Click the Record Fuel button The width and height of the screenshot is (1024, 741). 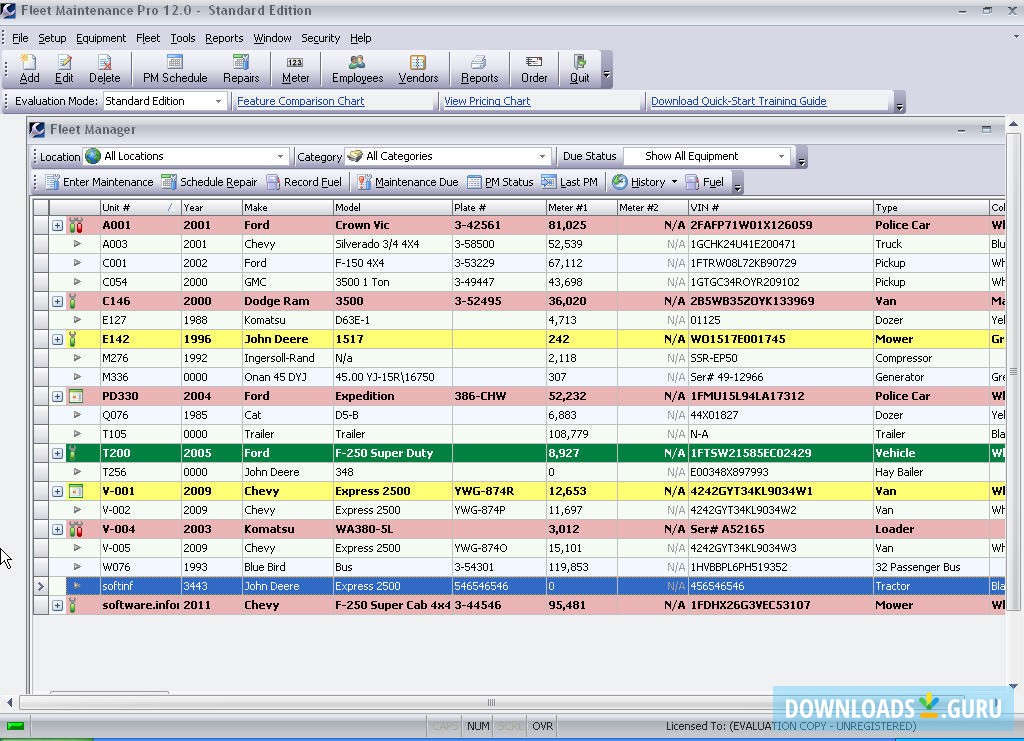304,182
